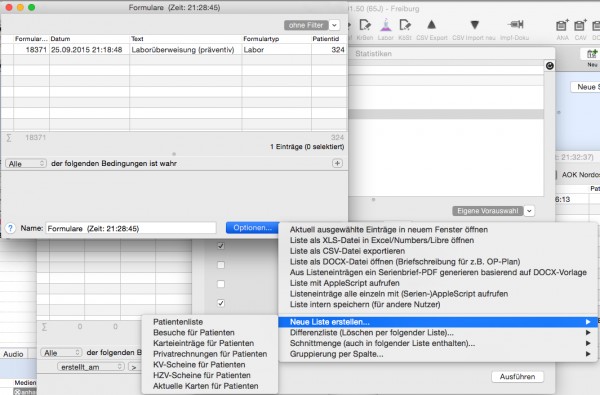Click the 'Eigene Vorauswahl' button
Screen dimensions: 600x395
488,211
